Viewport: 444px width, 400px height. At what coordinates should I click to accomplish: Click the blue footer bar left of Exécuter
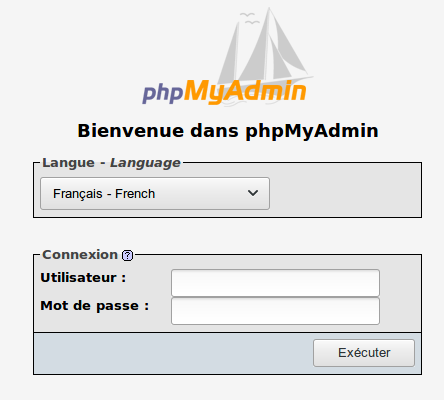pos(173,353)
